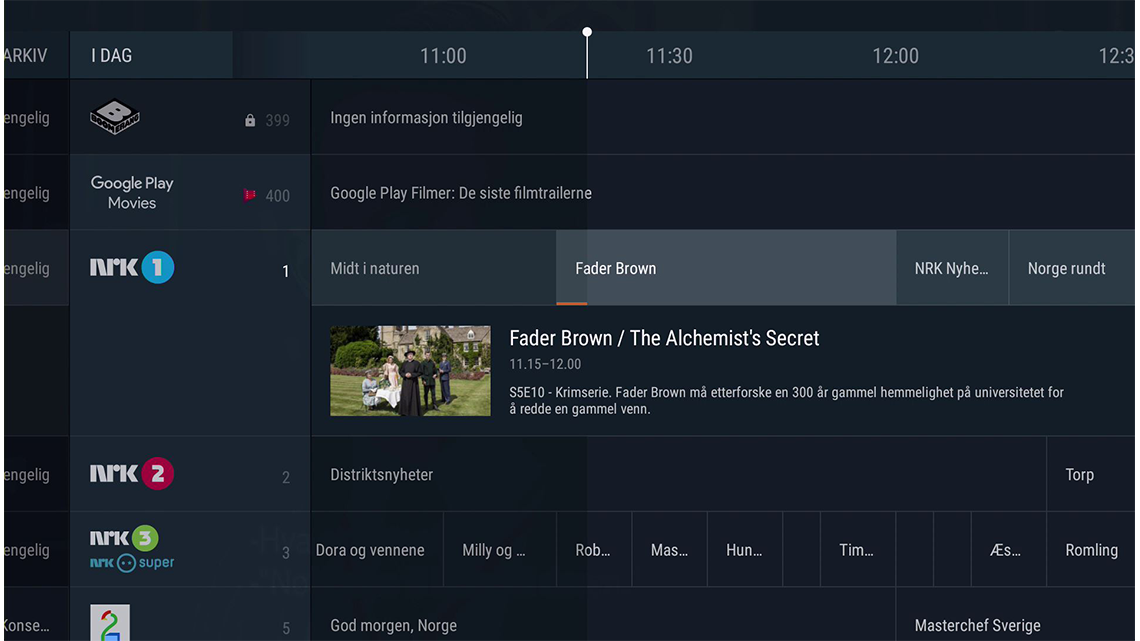The image size is (1140, 641).
Task: Click the current time marker on the timeline
Action: point(587,31)
